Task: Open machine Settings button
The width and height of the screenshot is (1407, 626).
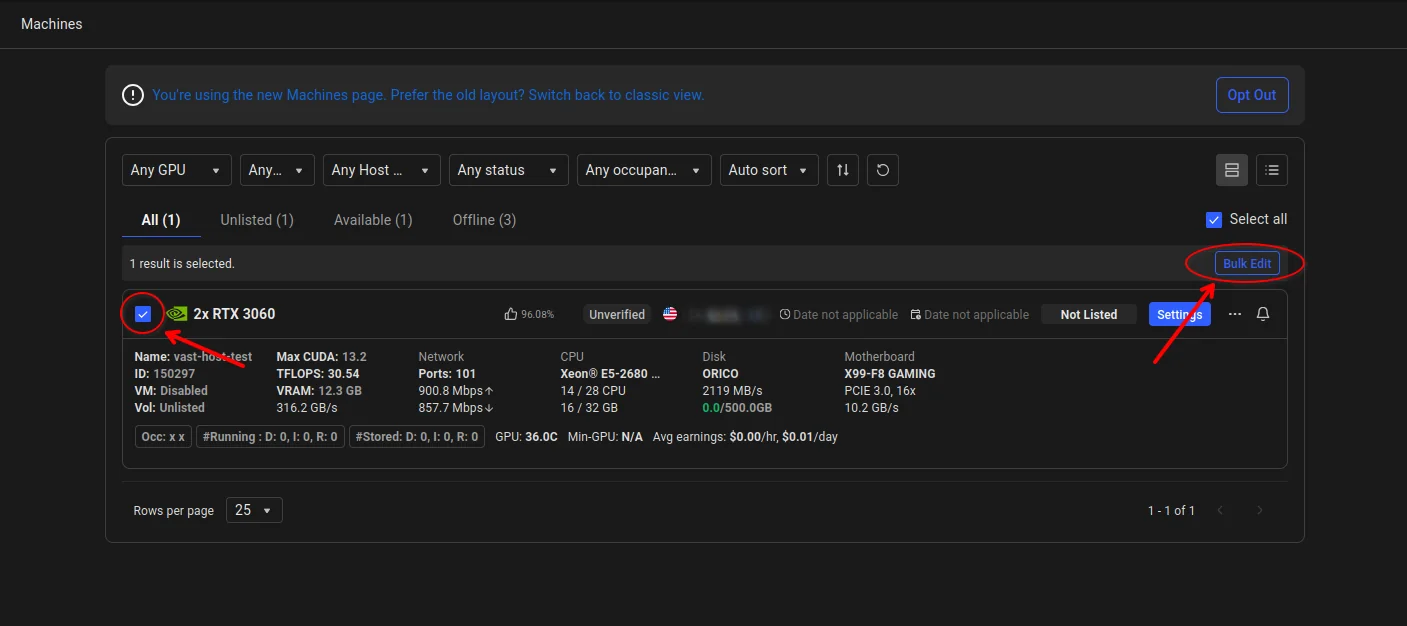Action: (x=1180, y=314)
